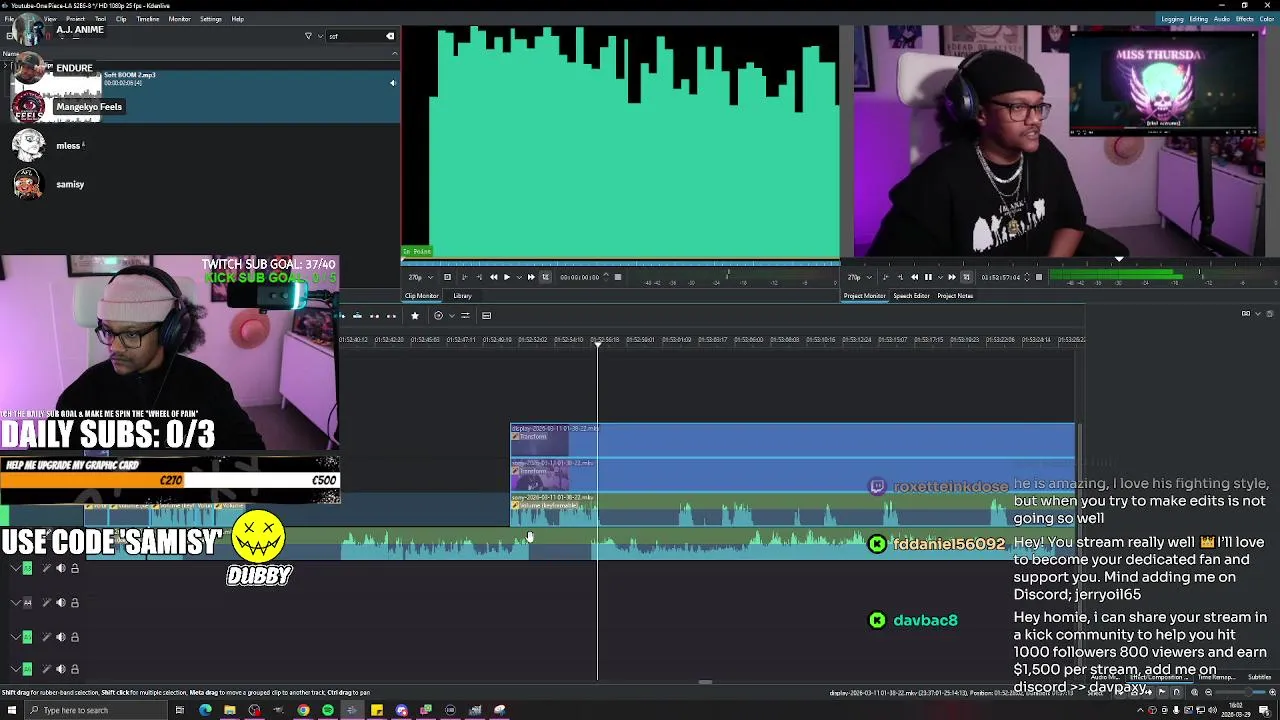Switch to the Project Notes tab
This screenshot has height=720, width=1280.
coord(955,296)
